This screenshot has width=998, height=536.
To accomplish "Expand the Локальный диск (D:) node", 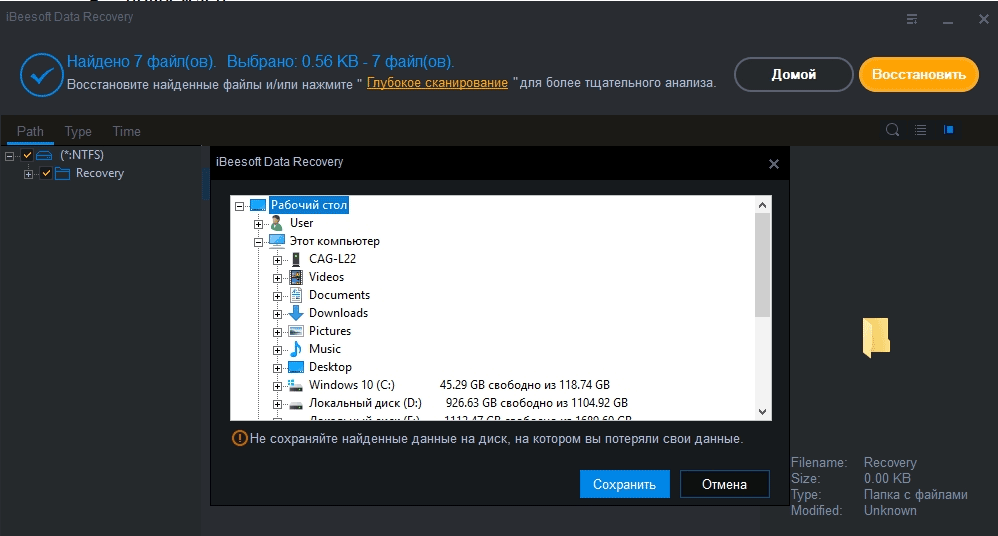I will click(x=277, y=404).
